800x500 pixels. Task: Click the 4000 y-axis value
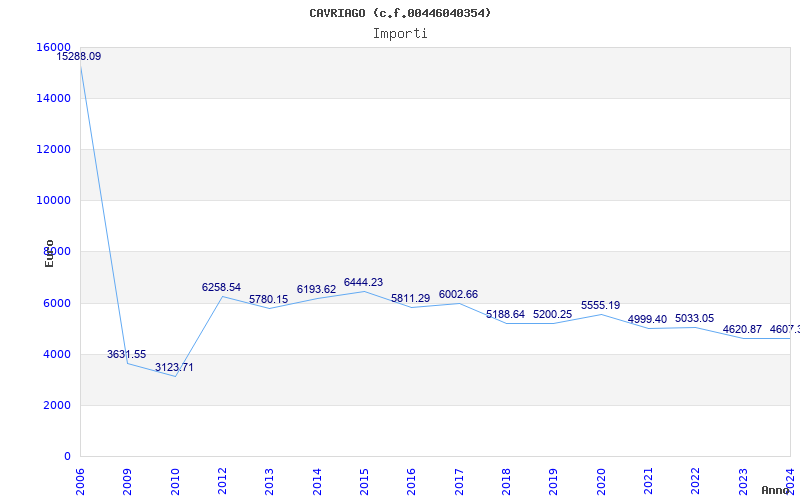[57, 354]
